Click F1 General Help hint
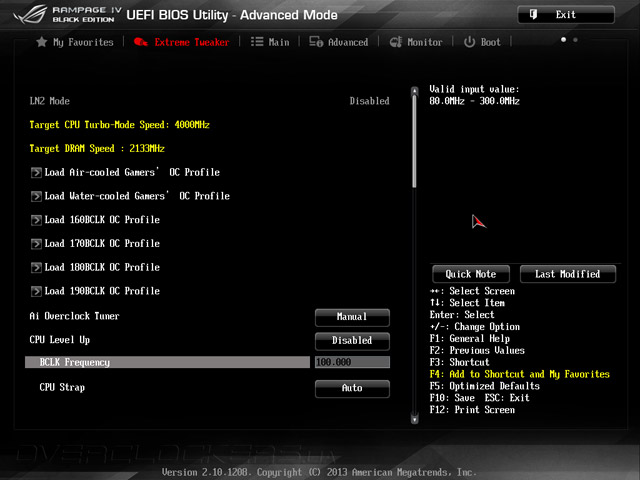This screenshot has height=480, width=640. [469, 339]
